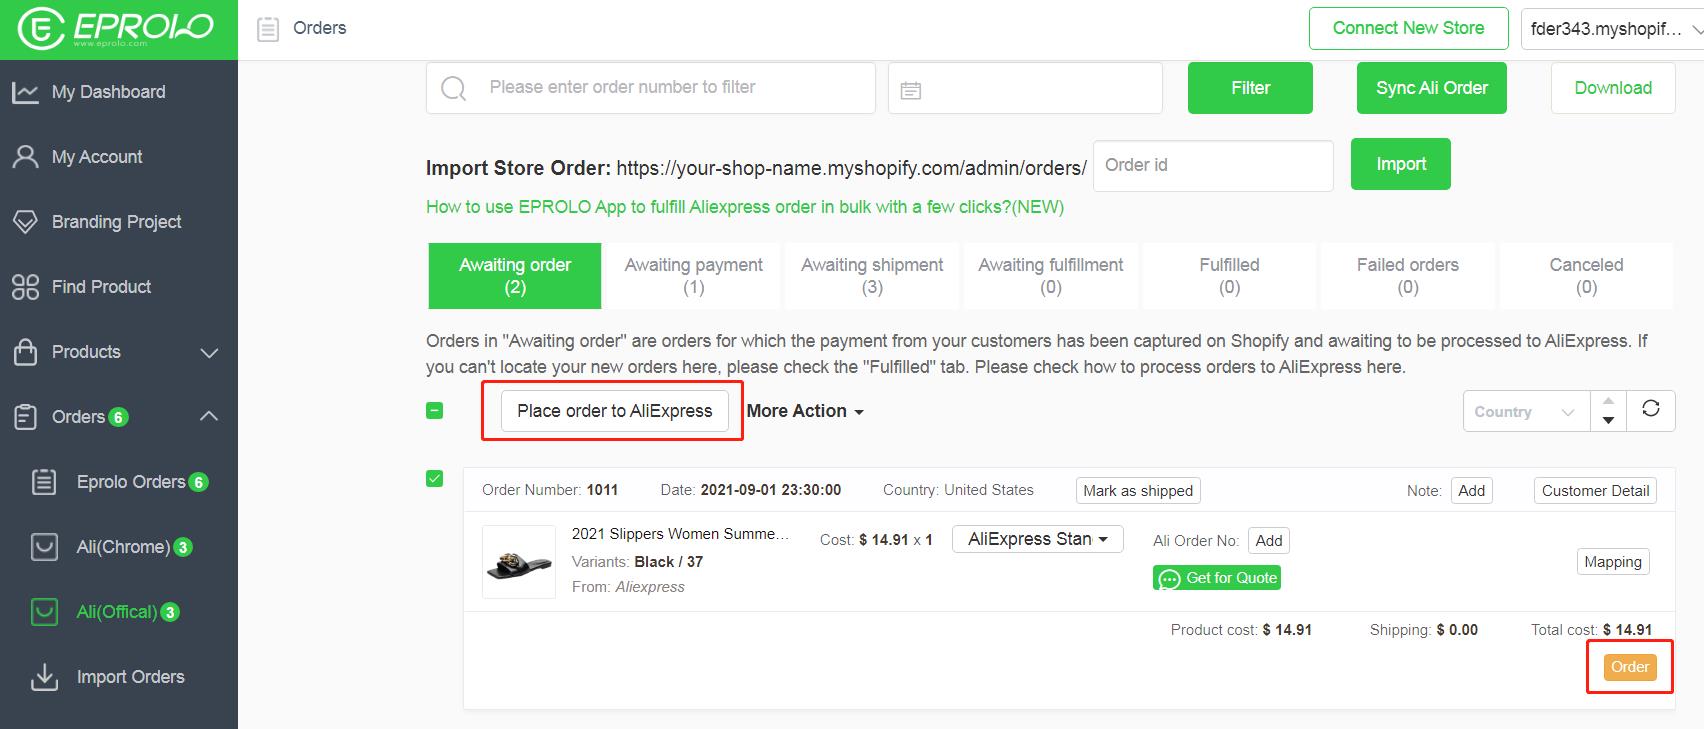The height and width of the screenshot is (729, 1704).
Task: Click the Ali(Chrome) sidebar icon
Action: click(44, 547)
